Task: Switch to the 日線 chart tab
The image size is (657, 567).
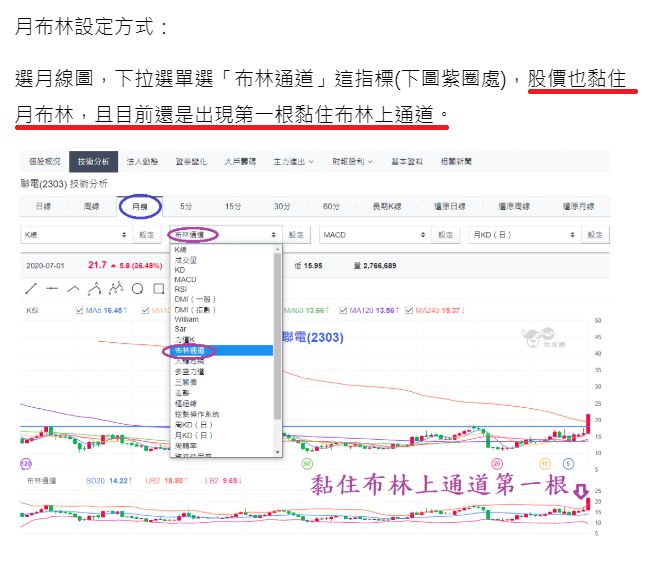Action: (43, 206)
